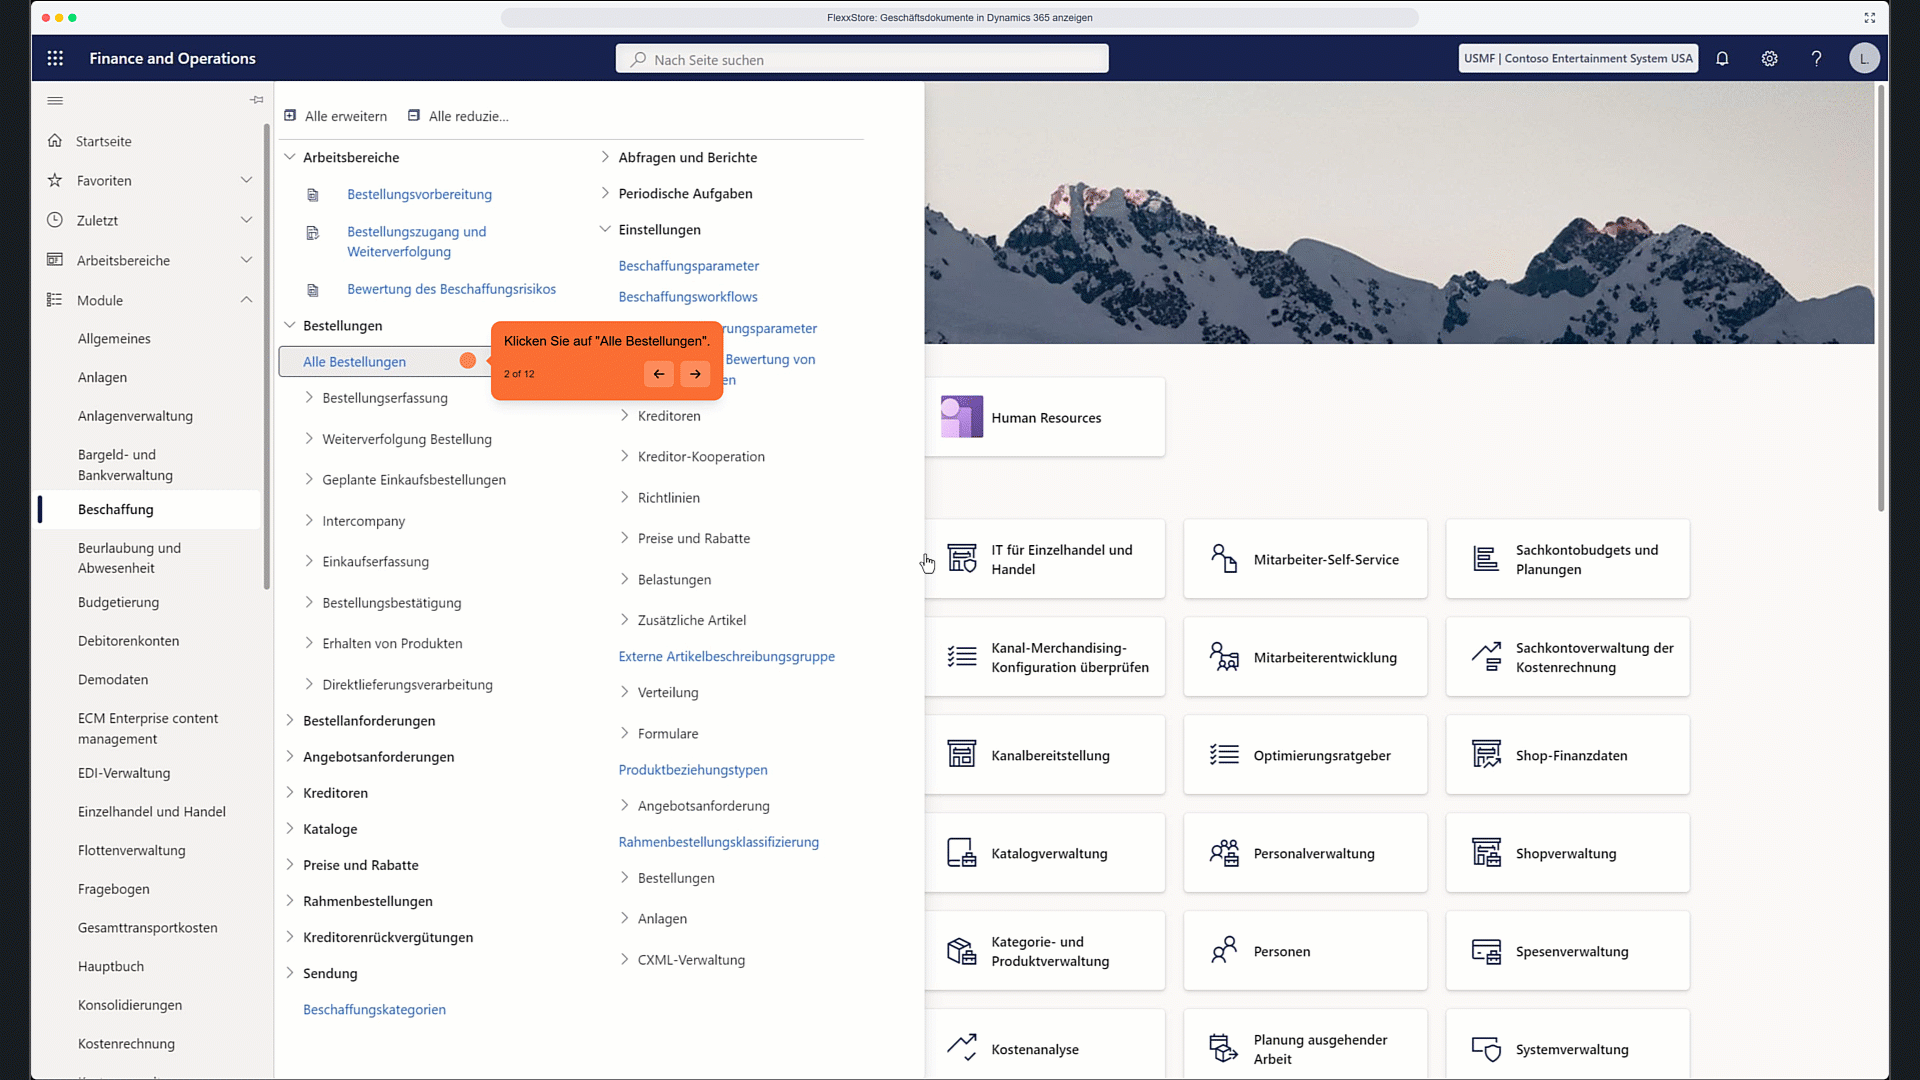Expand Angebotsanforderungen group
The width and height of the screenshot is (1920, 1080).
[290, 756]
